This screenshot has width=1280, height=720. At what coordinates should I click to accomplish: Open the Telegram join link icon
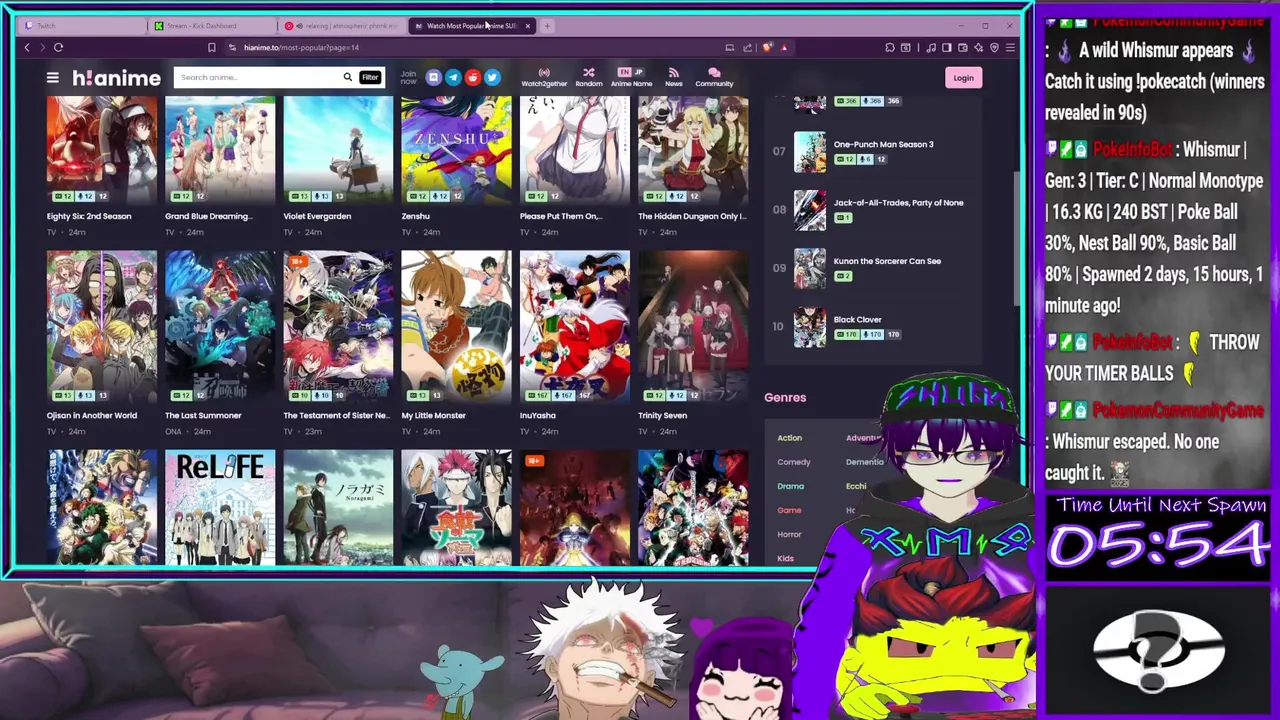point(453,77)
